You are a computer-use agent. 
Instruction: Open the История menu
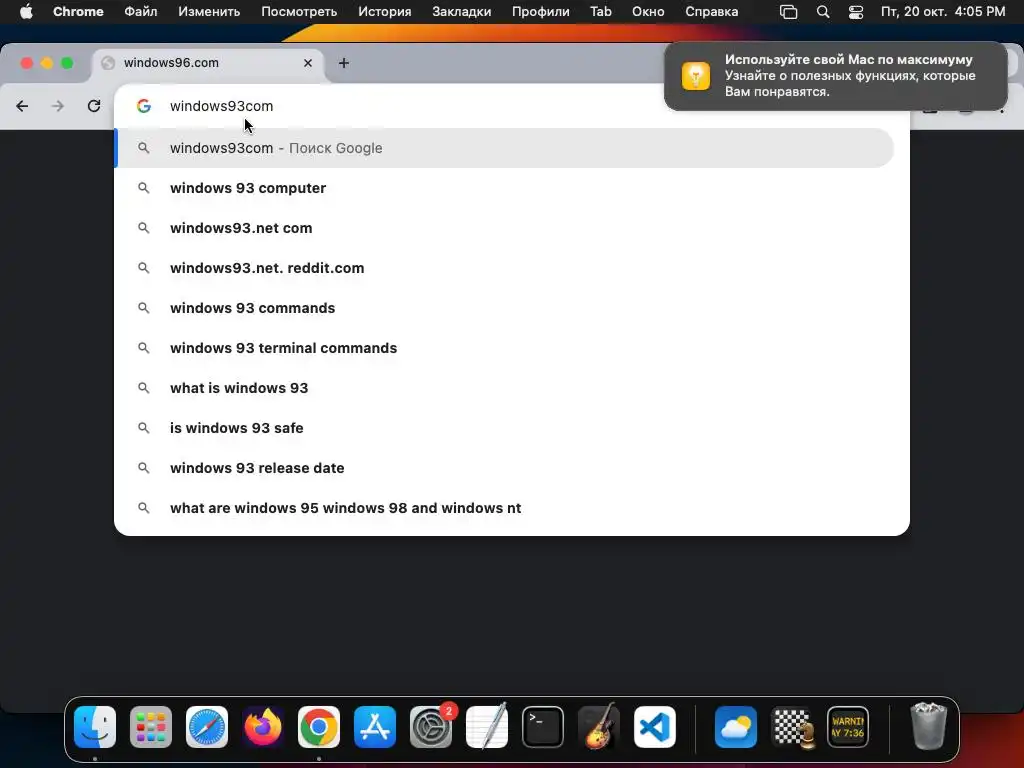coord(385,12)
